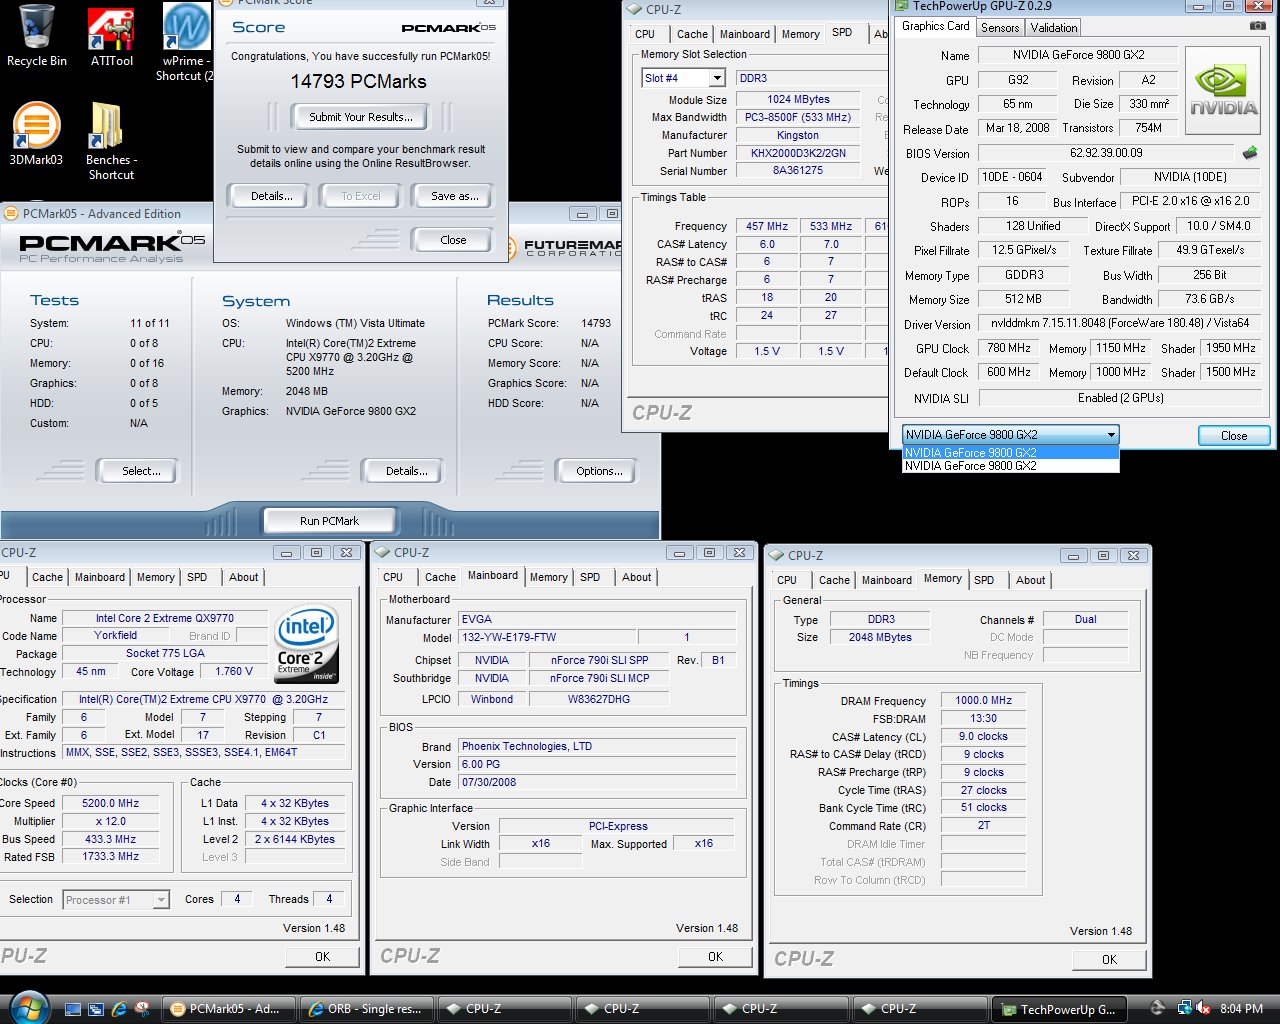The height and width of the screenshot is (1024, 1280).
Task: Click NVIDIA SLI field Enabled (2 GPUs)
Action: 1120,398
